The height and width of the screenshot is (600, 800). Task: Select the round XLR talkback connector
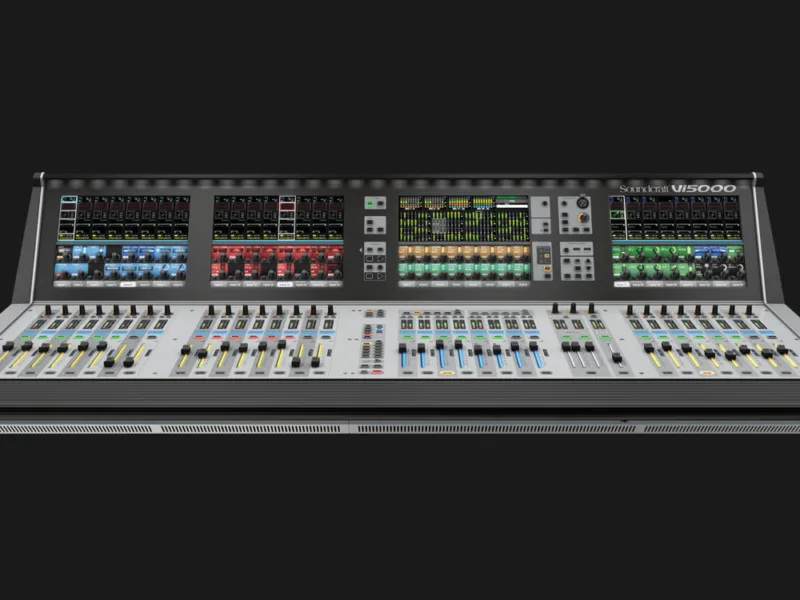click(x=582, y=203)
